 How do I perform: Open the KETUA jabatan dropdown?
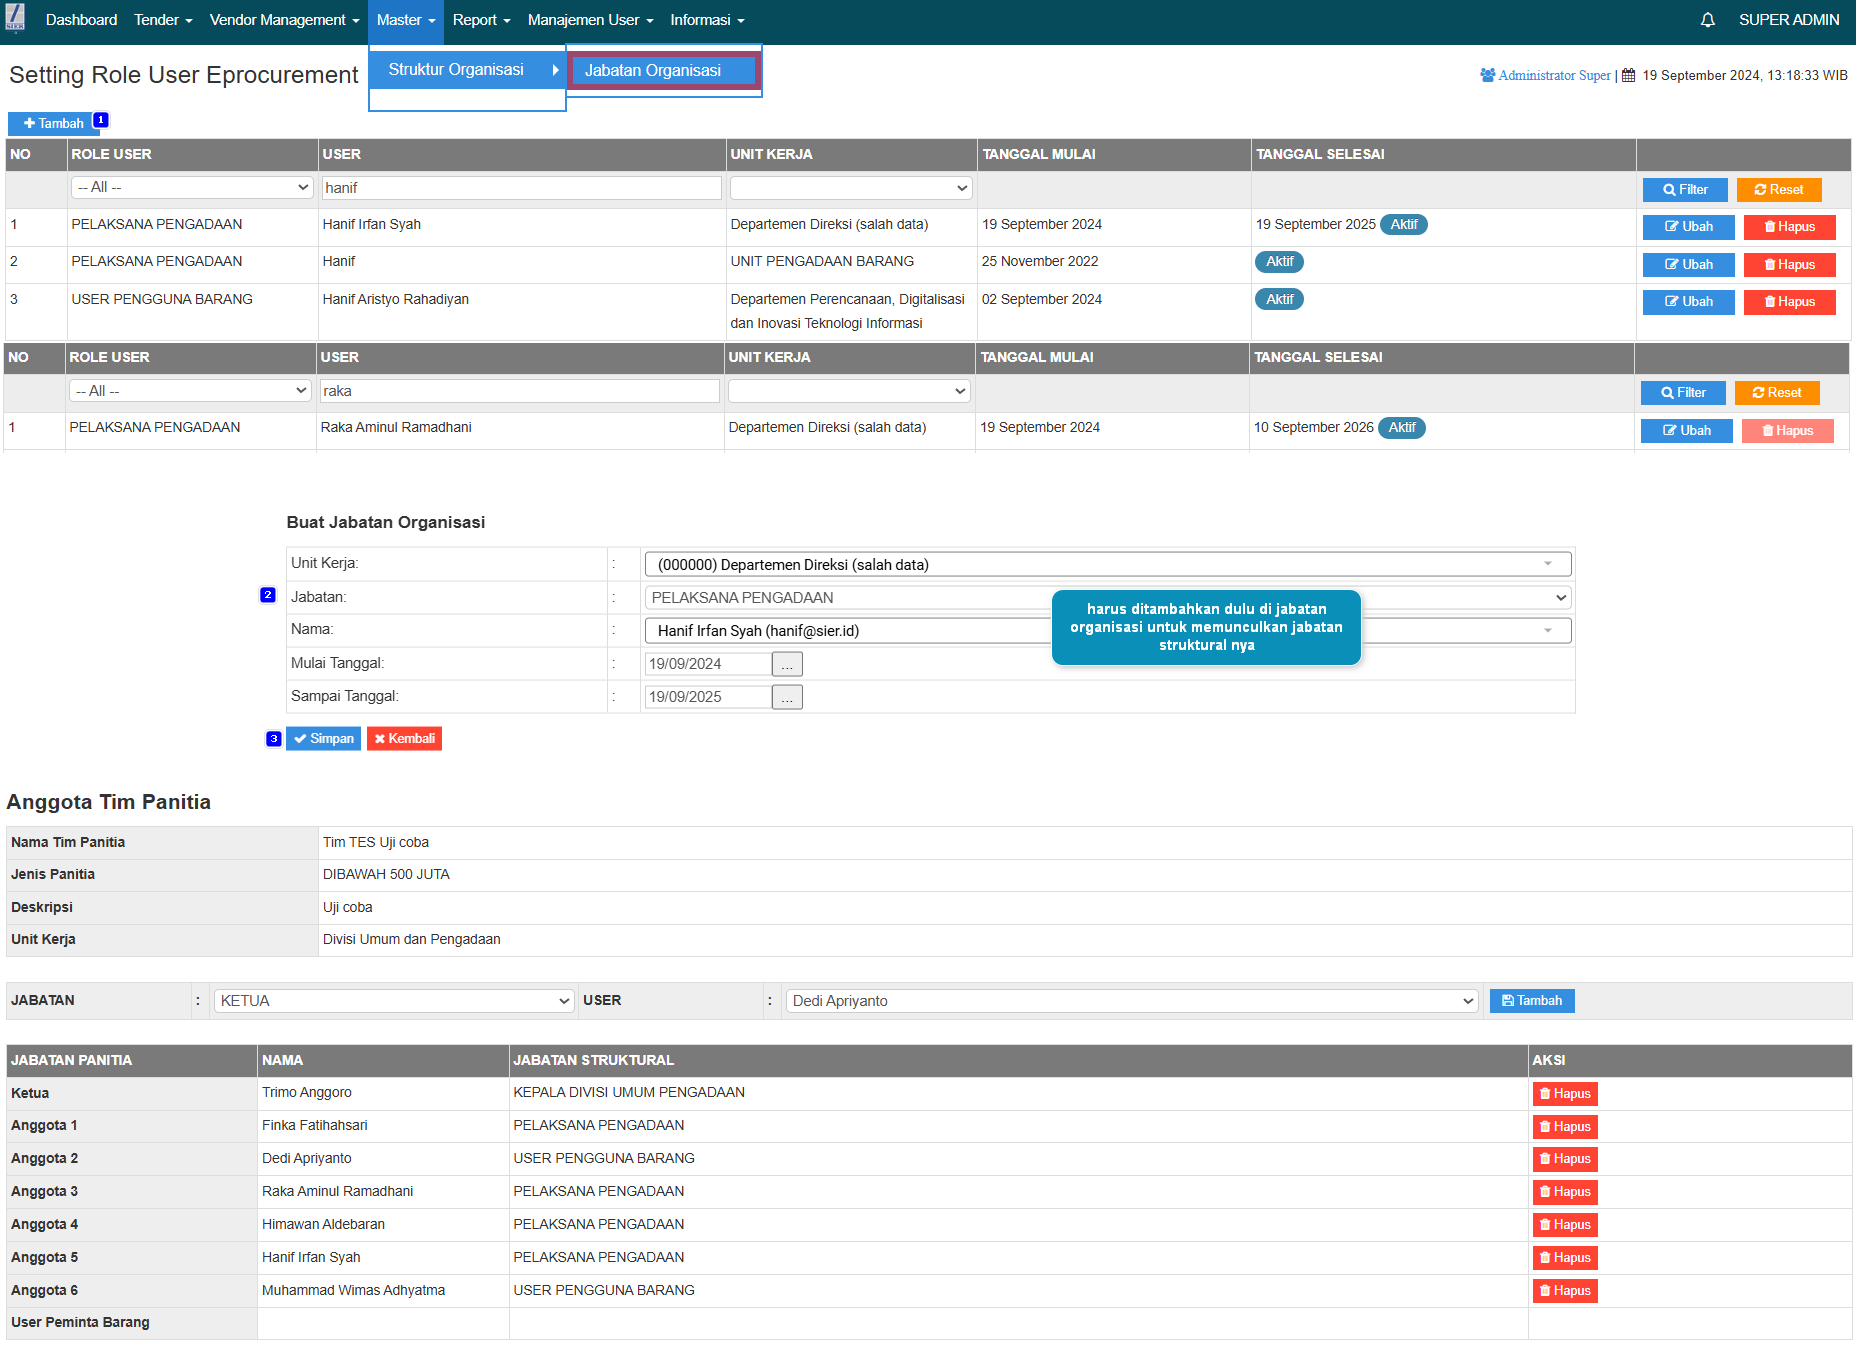393,1001
